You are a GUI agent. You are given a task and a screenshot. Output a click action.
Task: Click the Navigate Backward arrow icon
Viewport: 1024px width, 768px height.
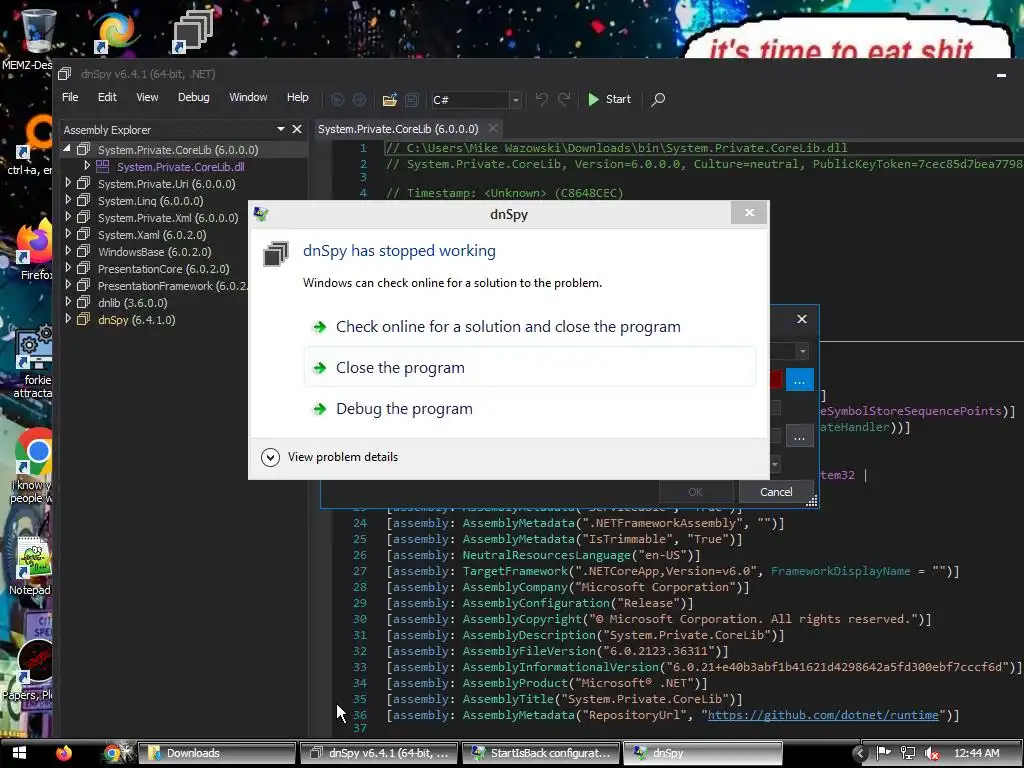338,99
